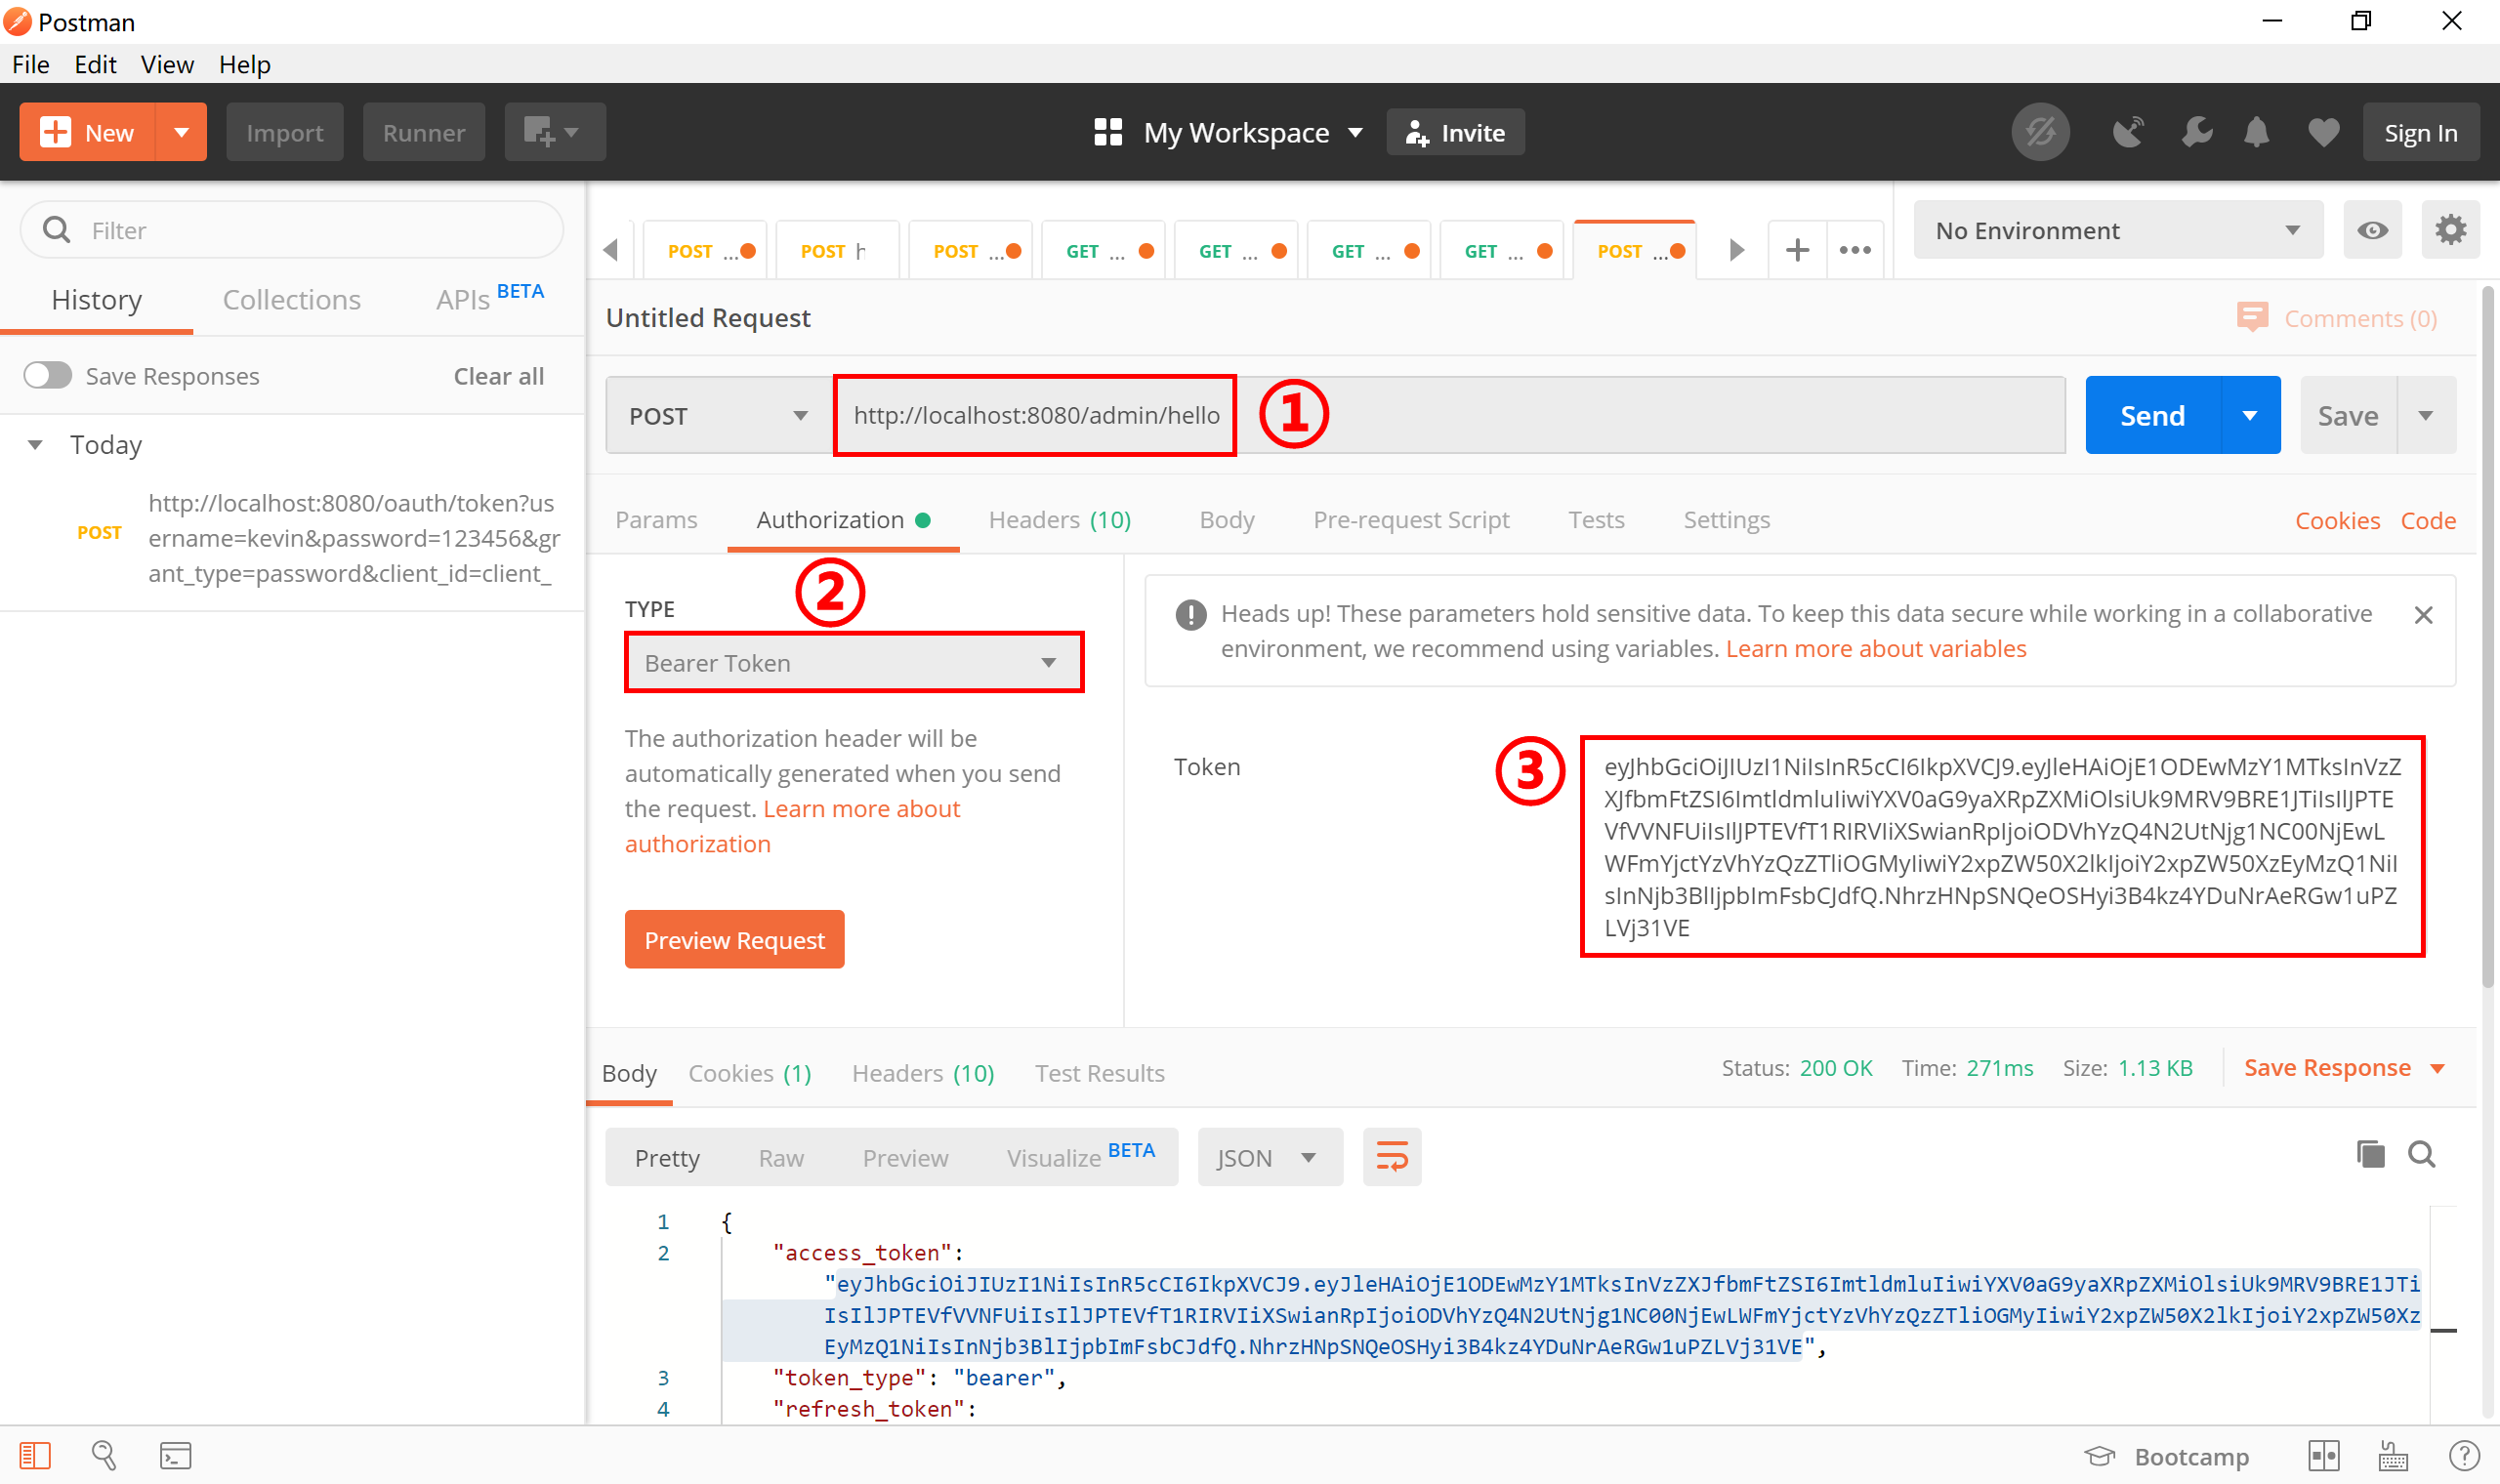
Task: Search within the response body
Action: (2421, 1154)
